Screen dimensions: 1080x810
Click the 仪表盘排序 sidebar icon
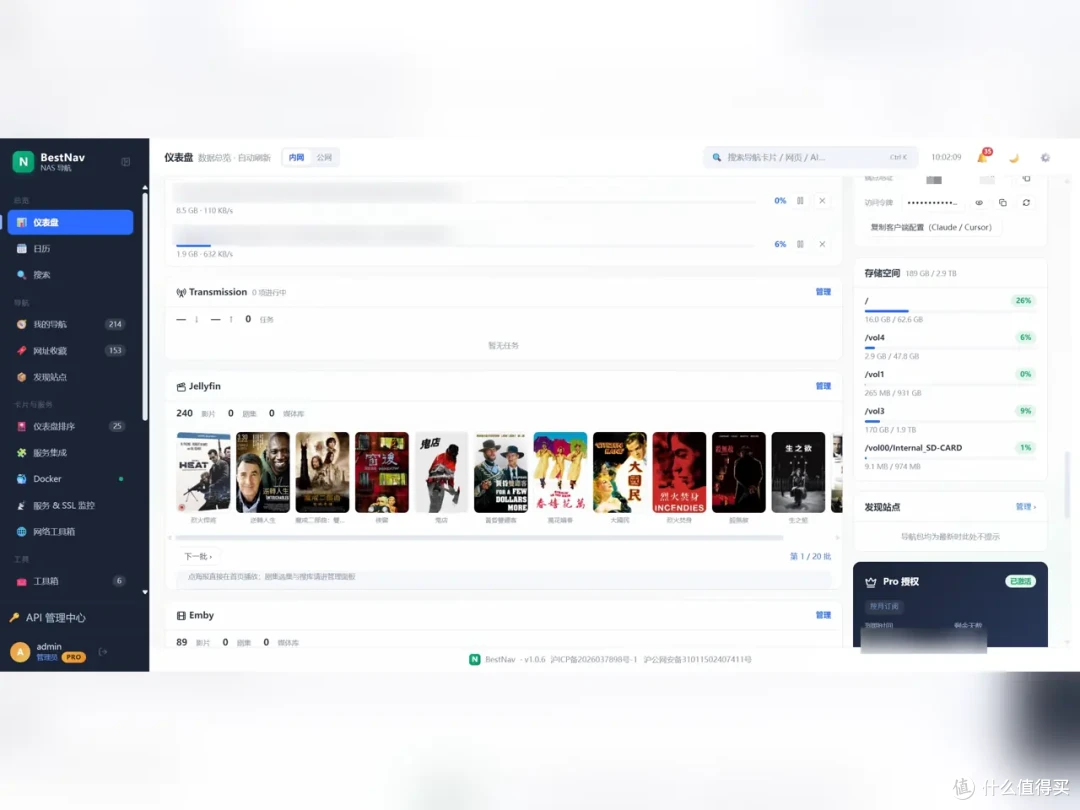pos(21,426)
